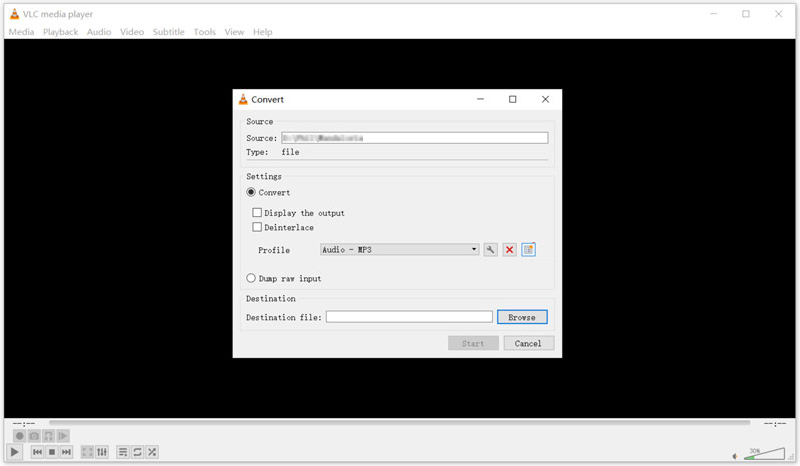Viewport: 800px width, 466px height.
Task: Click the VLC cone icon in Convert dialog
Action: (243, 100)
